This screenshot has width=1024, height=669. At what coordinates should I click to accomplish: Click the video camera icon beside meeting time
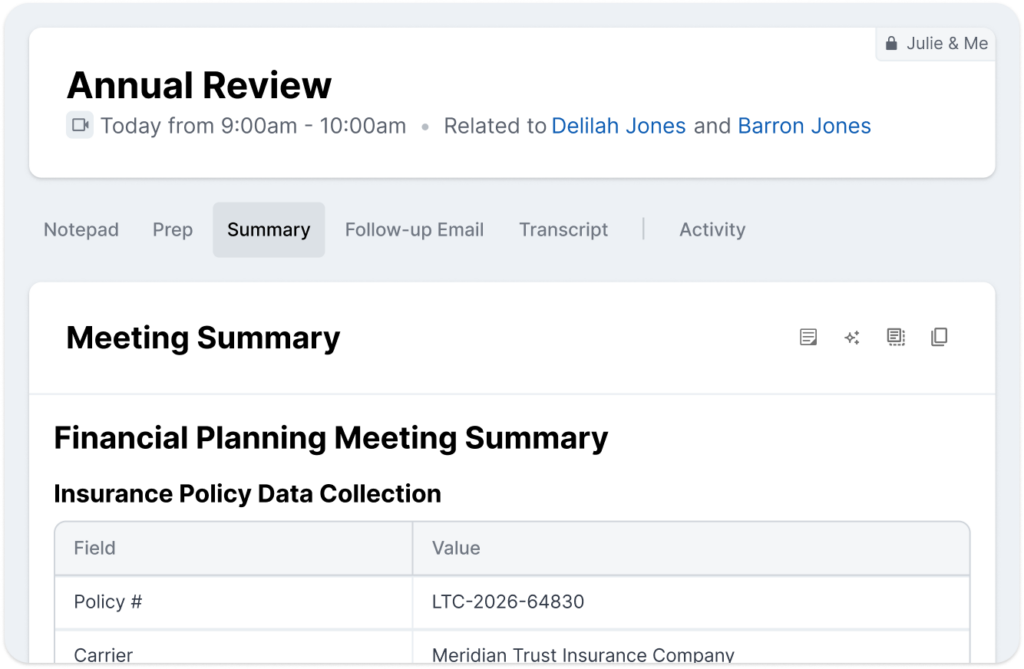[x=80, y=125]
